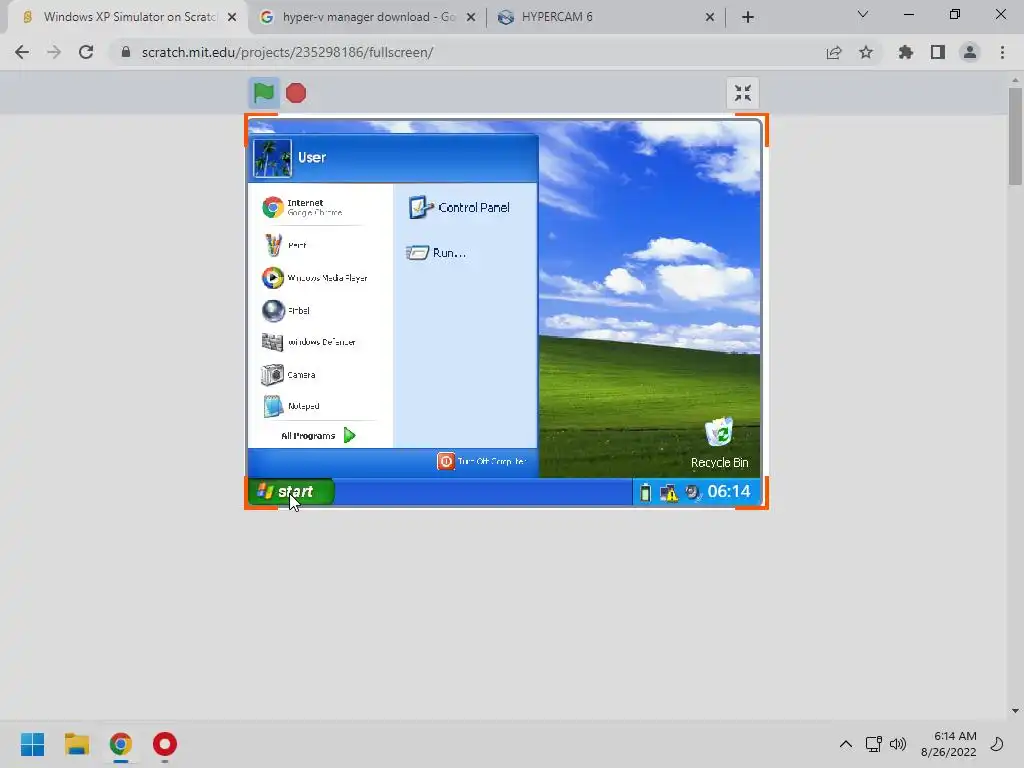Open Chrome tab search dropdown

click(863, 14)
